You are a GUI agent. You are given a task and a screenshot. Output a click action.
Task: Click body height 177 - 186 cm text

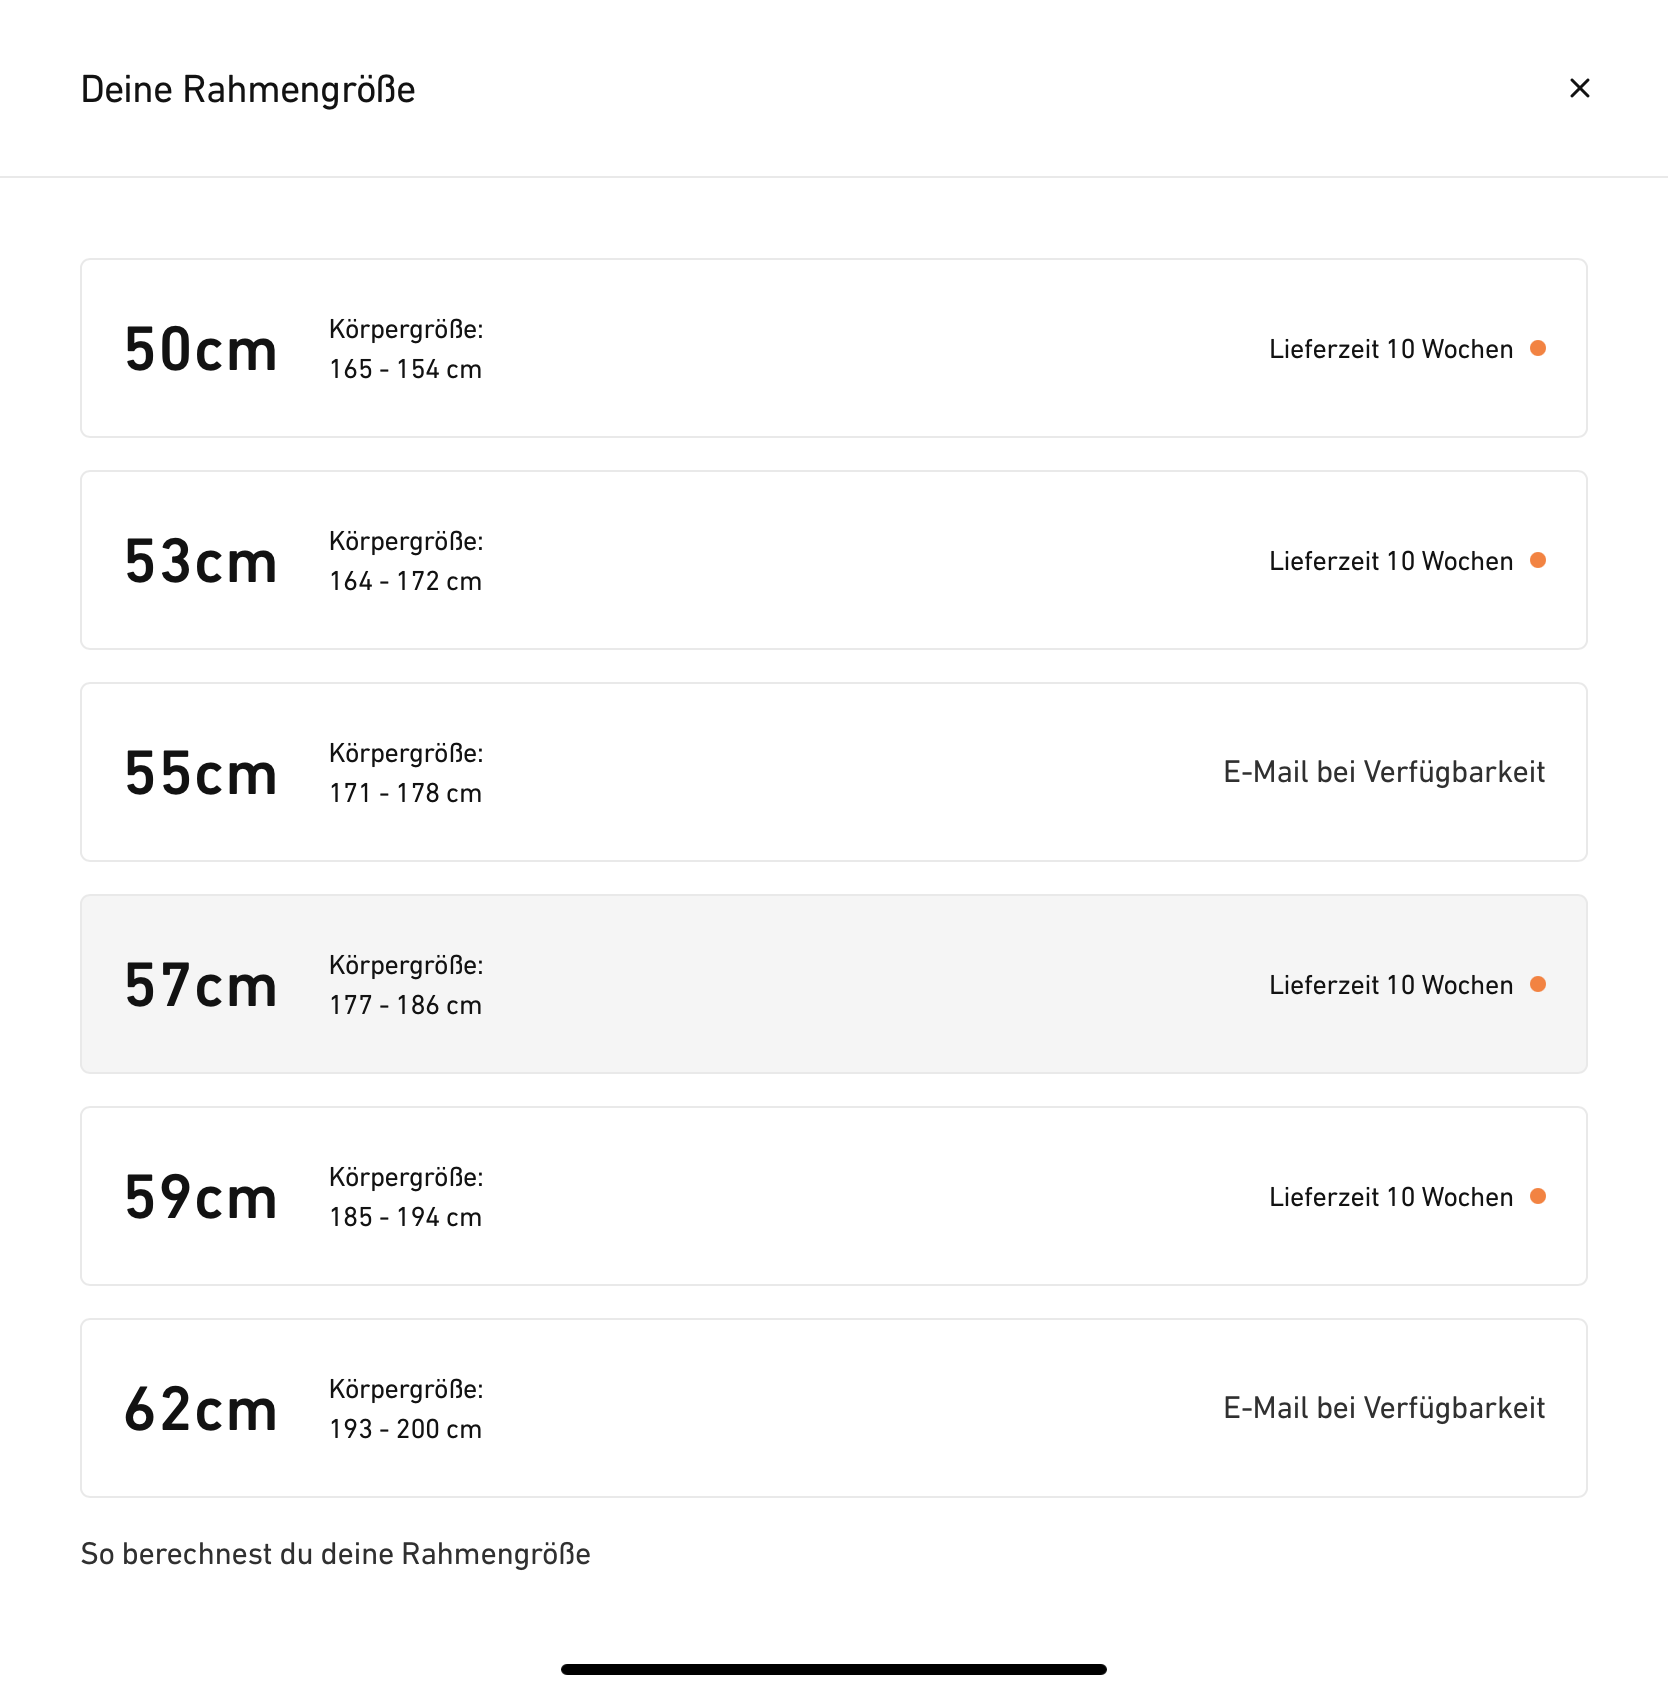[405, 1005]
